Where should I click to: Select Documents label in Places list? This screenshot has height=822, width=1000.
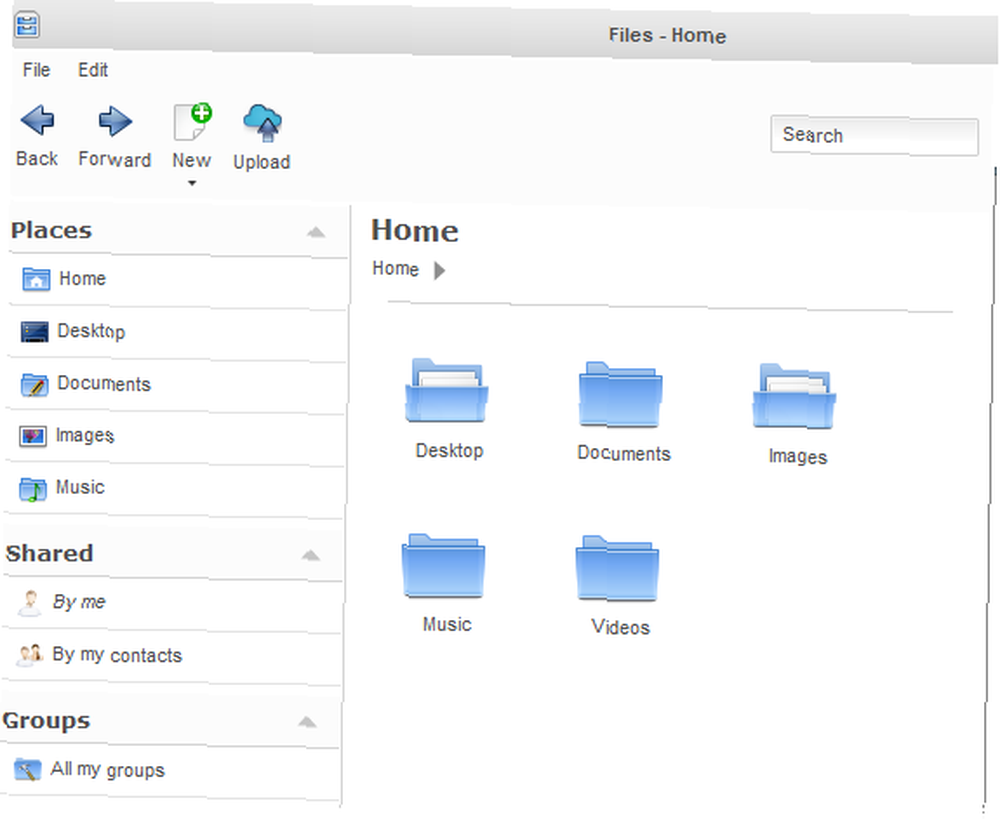tap(104, 384)
